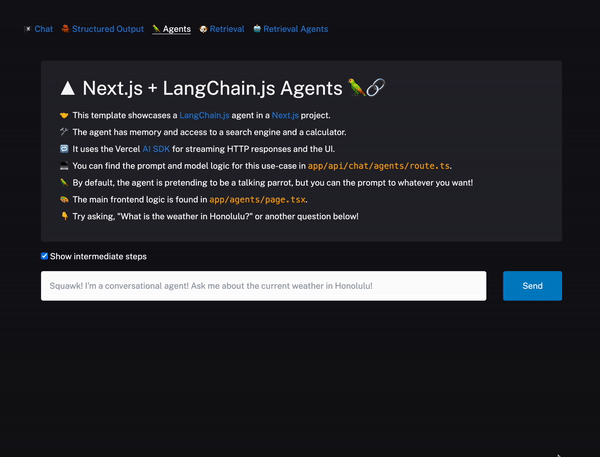Click the 'Show intermediate steps' label
The image size is (600, 457).
(x=98, y=256)
